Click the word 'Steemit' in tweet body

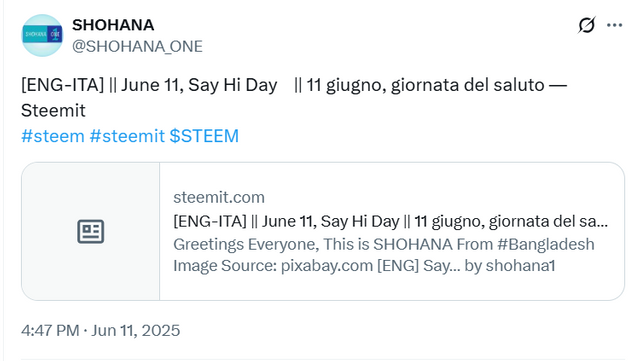click(x=53, y=111)
